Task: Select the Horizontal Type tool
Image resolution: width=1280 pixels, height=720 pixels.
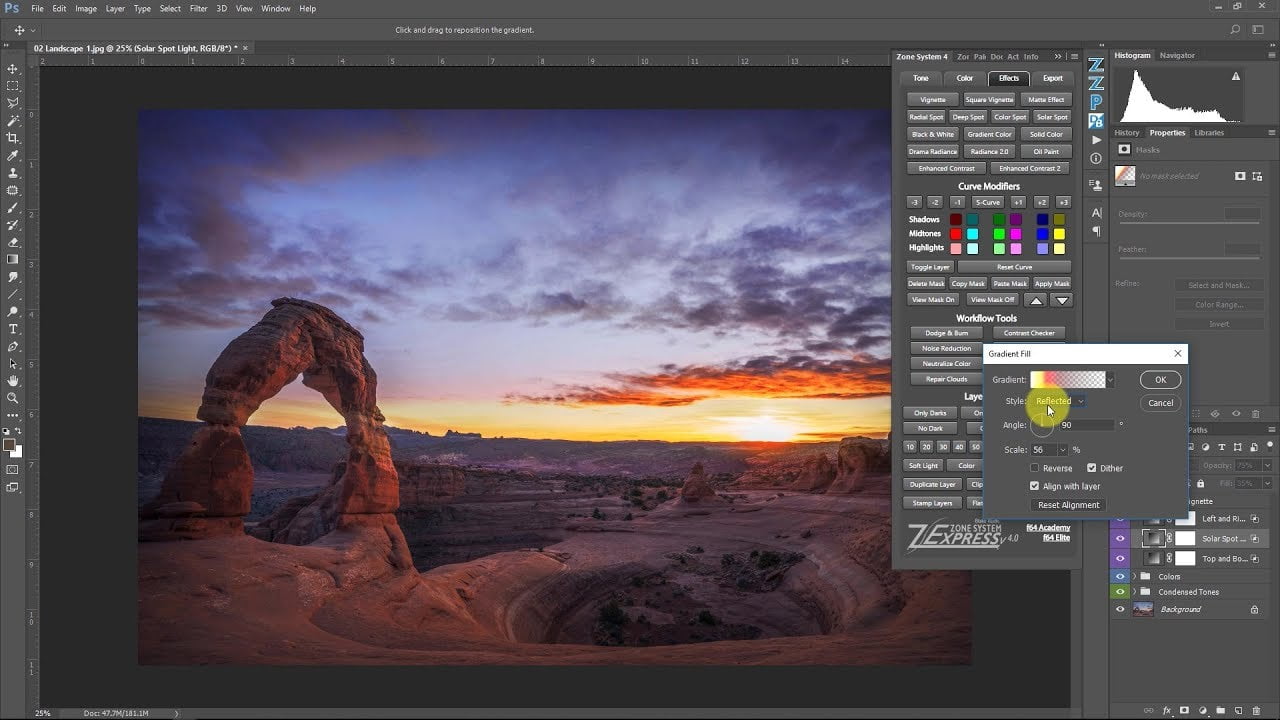Action: 13,329
